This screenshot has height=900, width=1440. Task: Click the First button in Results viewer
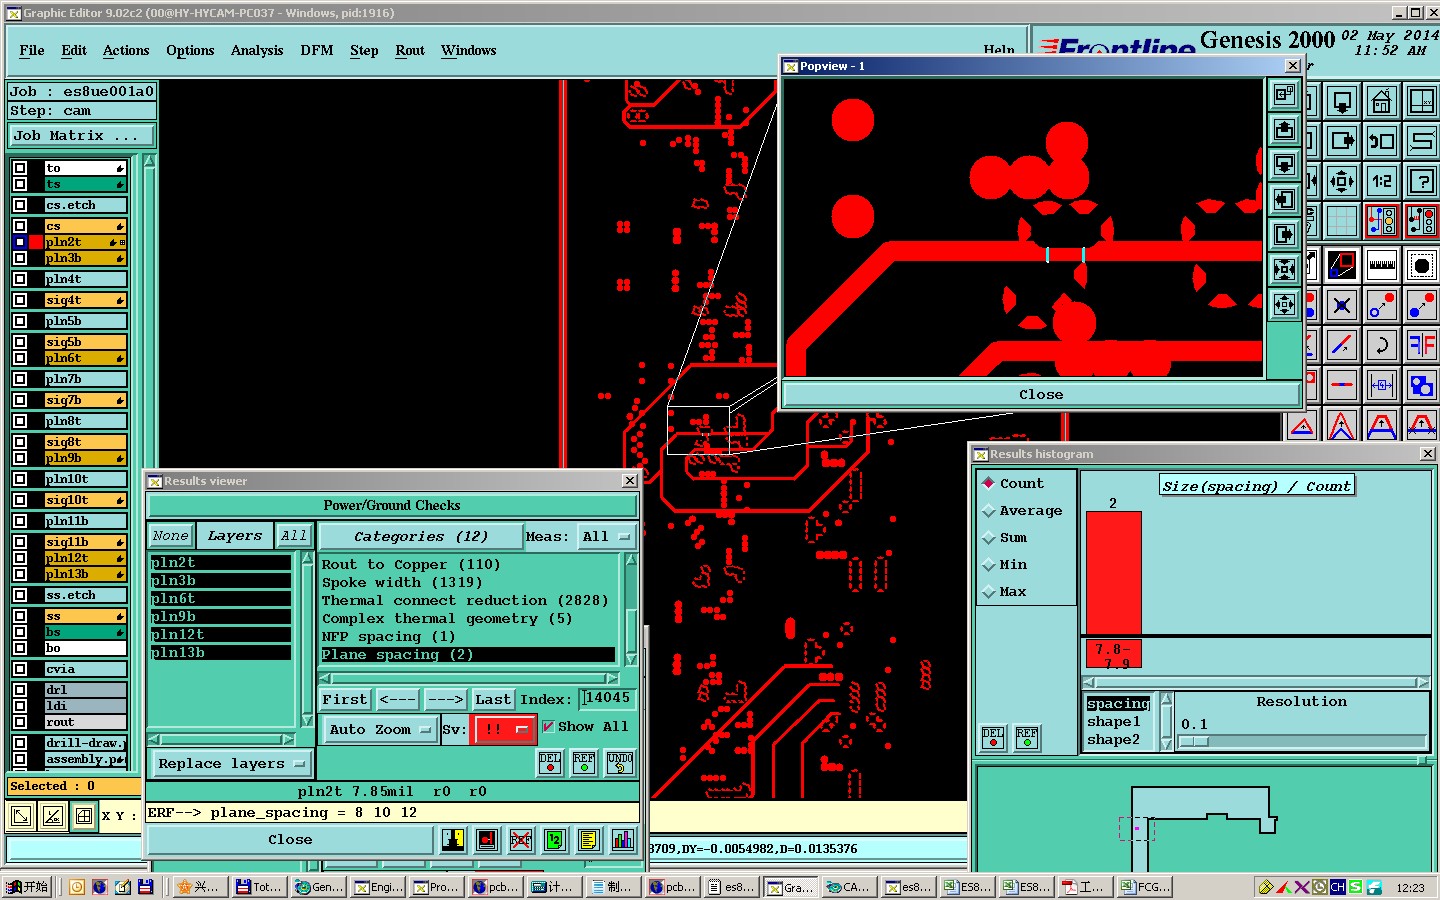[345, 699]
